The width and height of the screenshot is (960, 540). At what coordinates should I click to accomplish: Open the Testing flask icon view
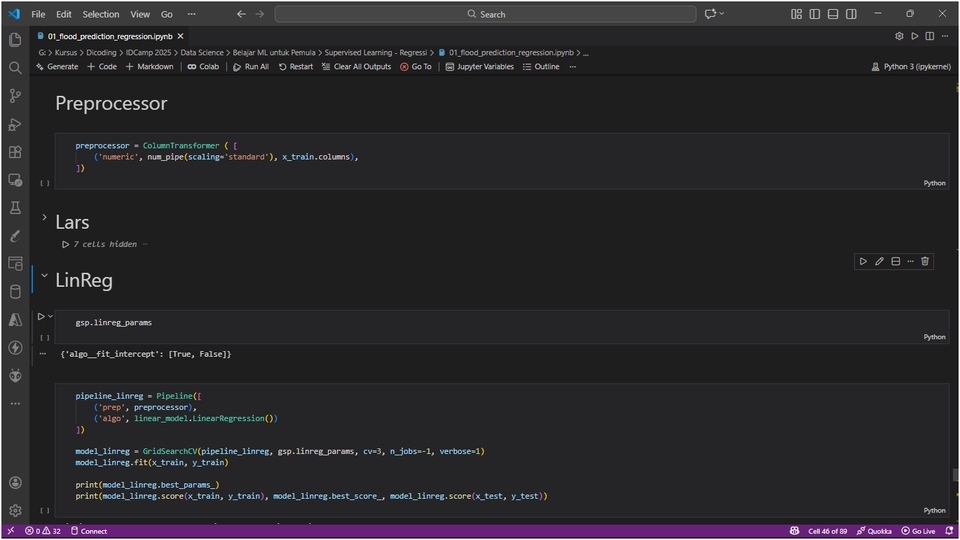point(15,208)
